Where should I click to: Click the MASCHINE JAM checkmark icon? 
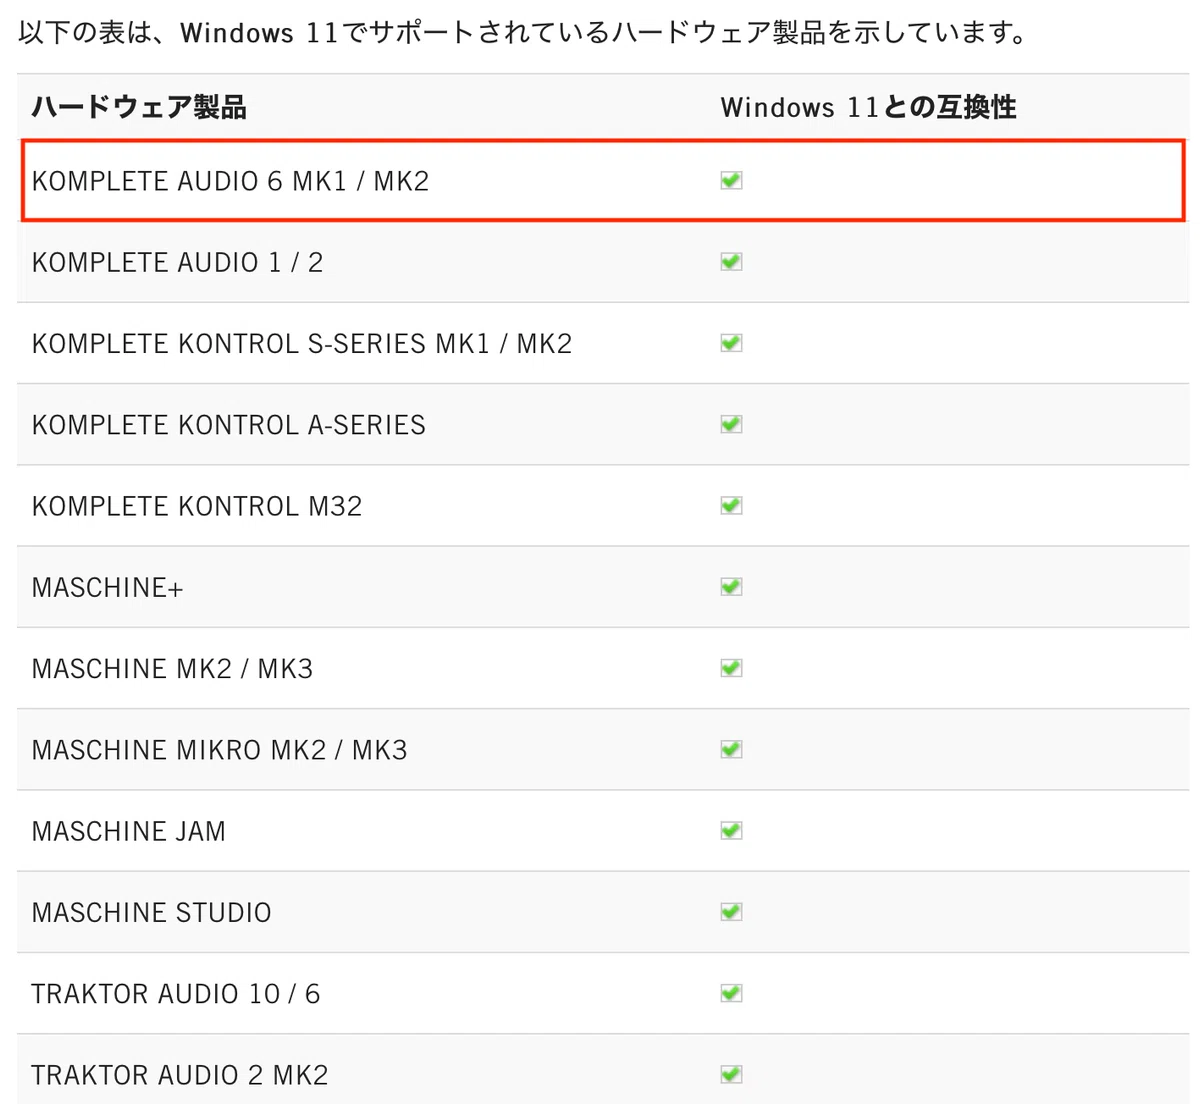coord(731,830)
